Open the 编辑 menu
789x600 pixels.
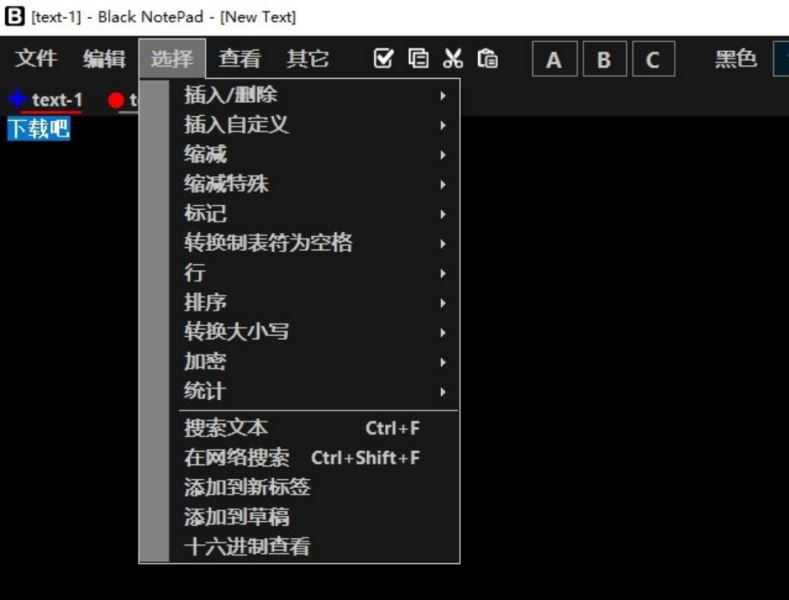click(x=104, y=58)
